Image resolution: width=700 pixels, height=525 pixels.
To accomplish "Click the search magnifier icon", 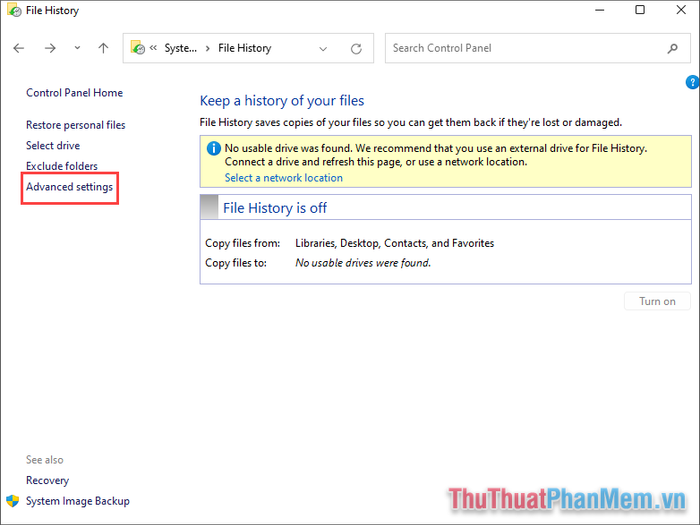I will pyautogui.click(x=672, y=48).
